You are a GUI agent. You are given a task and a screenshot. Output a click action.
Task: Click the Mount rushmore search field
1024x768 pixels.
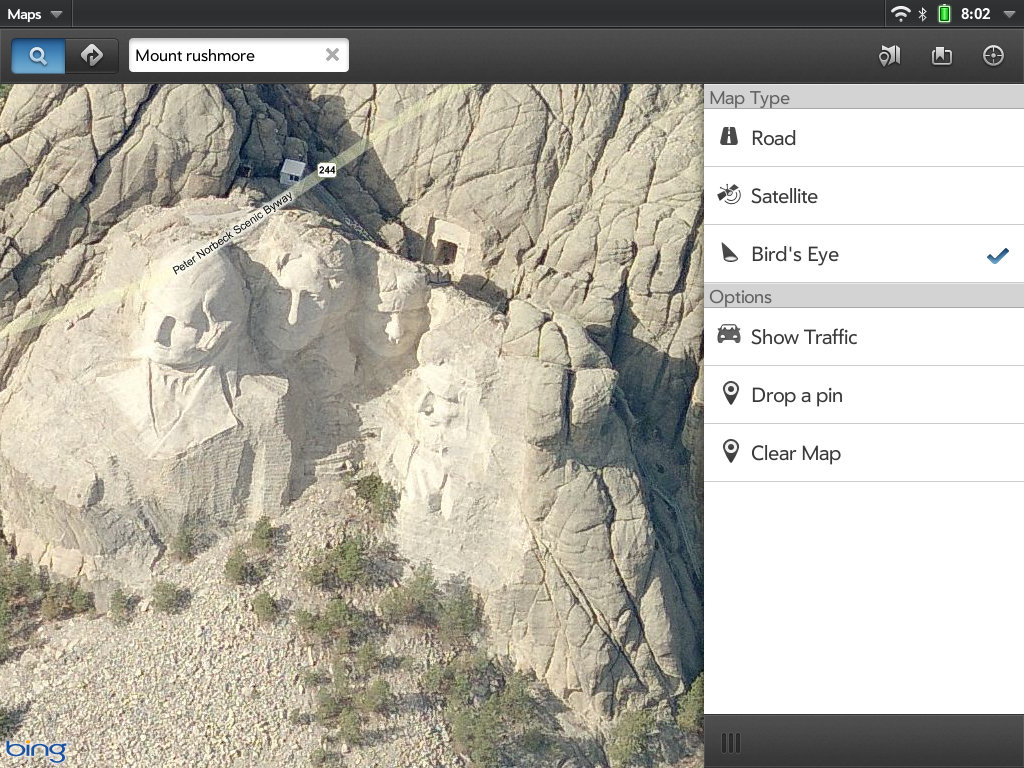[225, 56]
